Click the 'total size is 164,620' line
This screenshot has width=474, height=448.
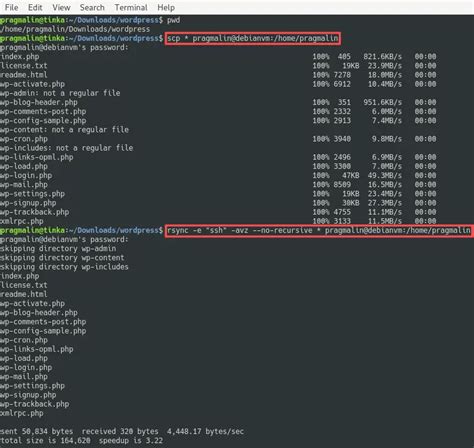point(82,441)
